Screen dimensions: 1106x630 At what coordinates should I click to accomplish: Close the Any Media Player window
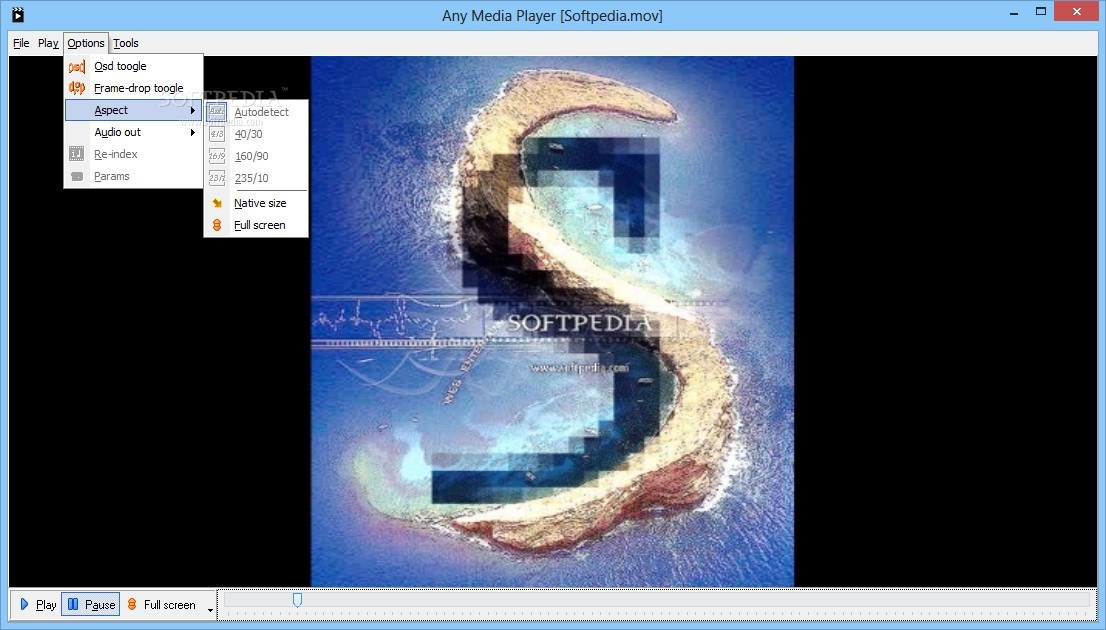(1076, 11)
